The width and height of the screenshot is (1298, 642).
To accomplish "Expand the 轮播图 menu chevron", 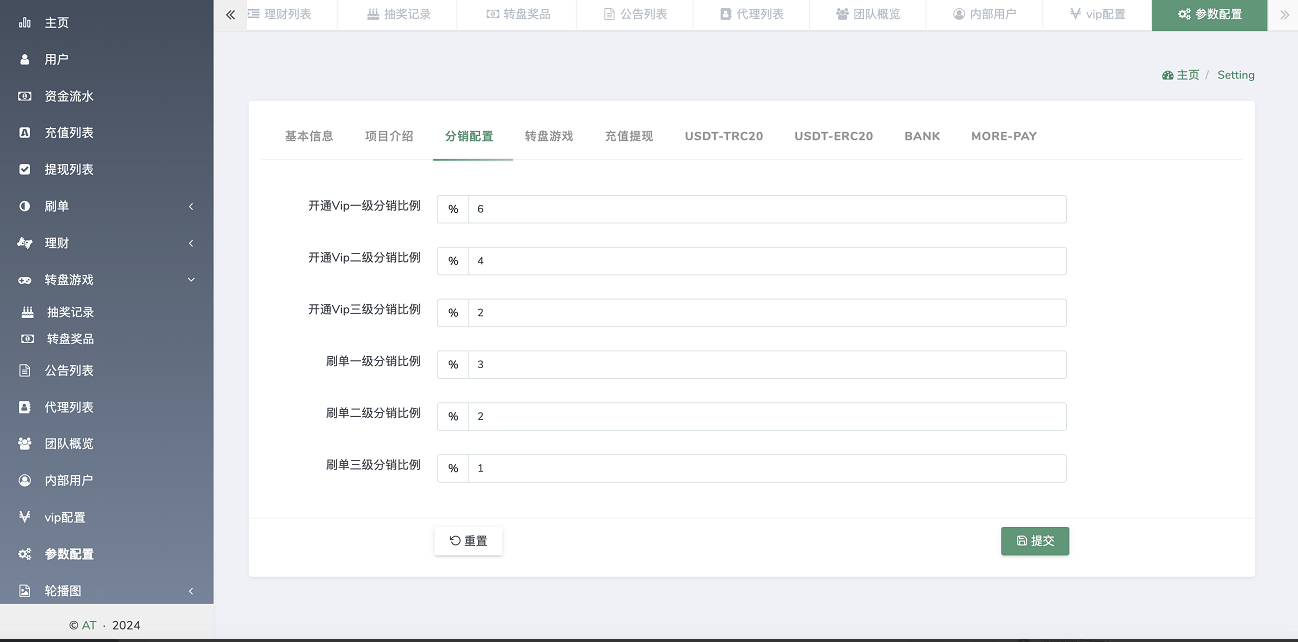I will pos(191,591).
